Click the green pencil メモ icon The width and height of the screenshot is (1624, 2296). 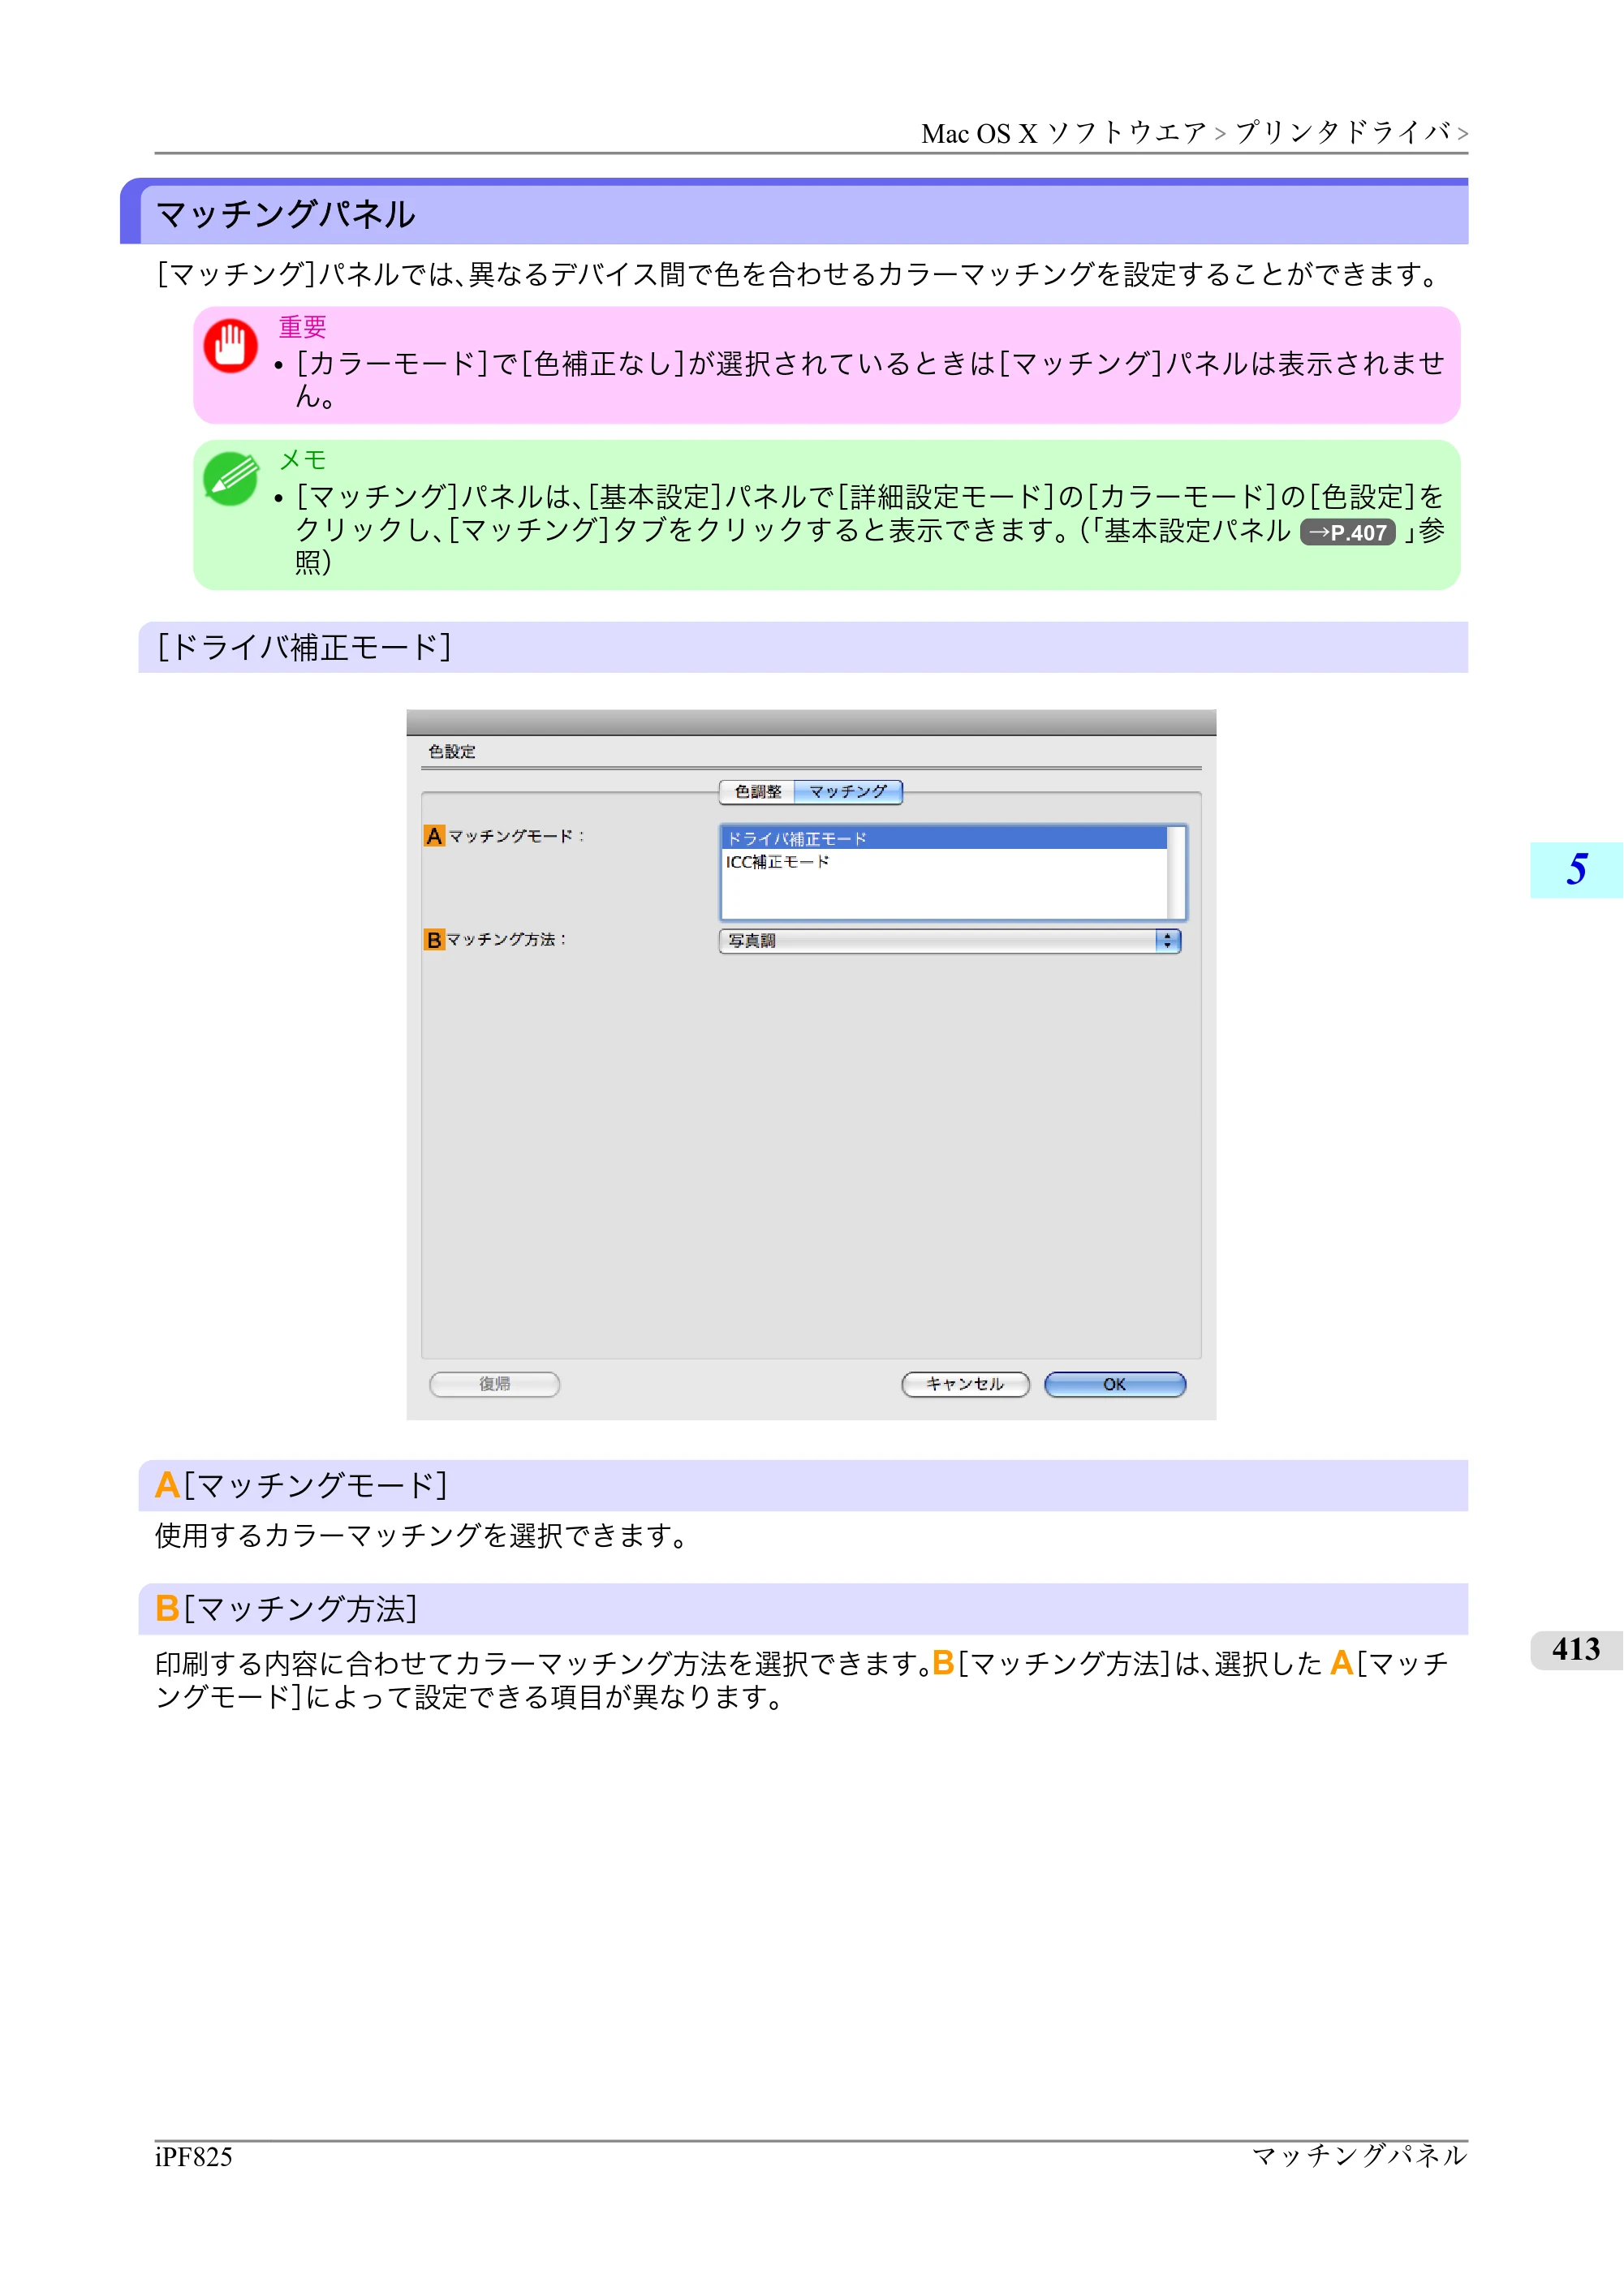[231, 479]
